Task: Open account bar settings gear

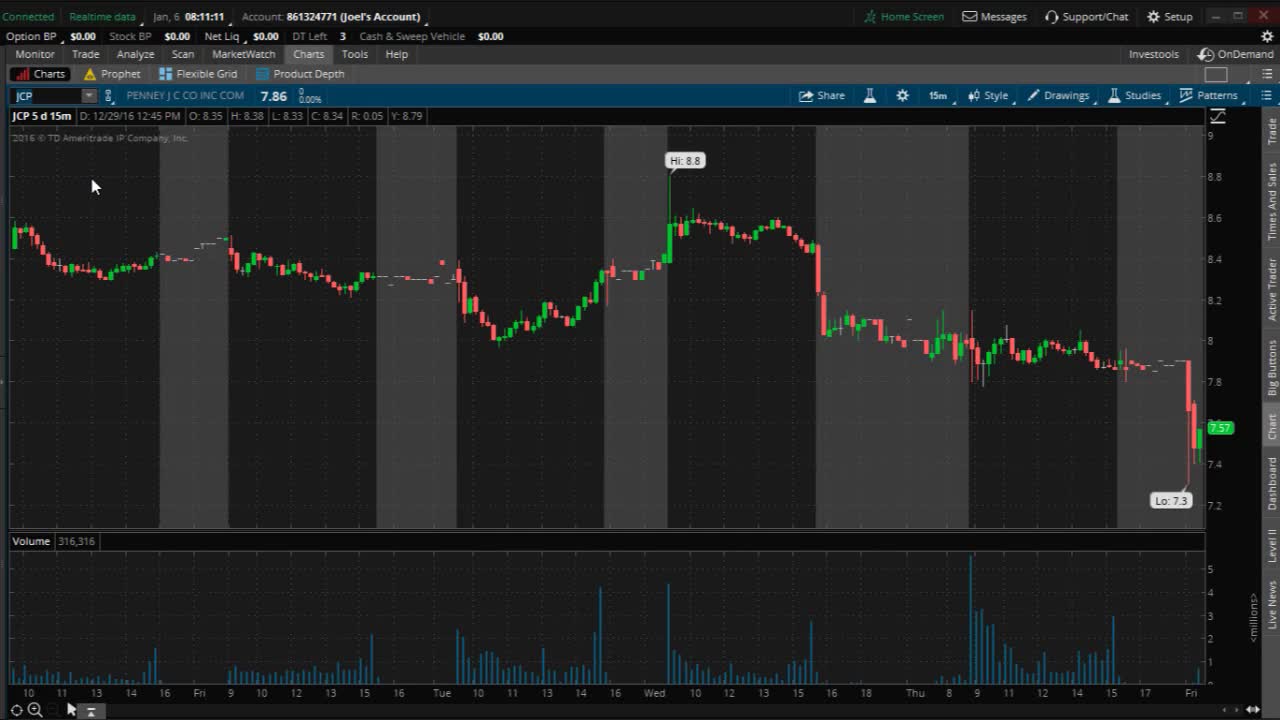Action: 1267,36
